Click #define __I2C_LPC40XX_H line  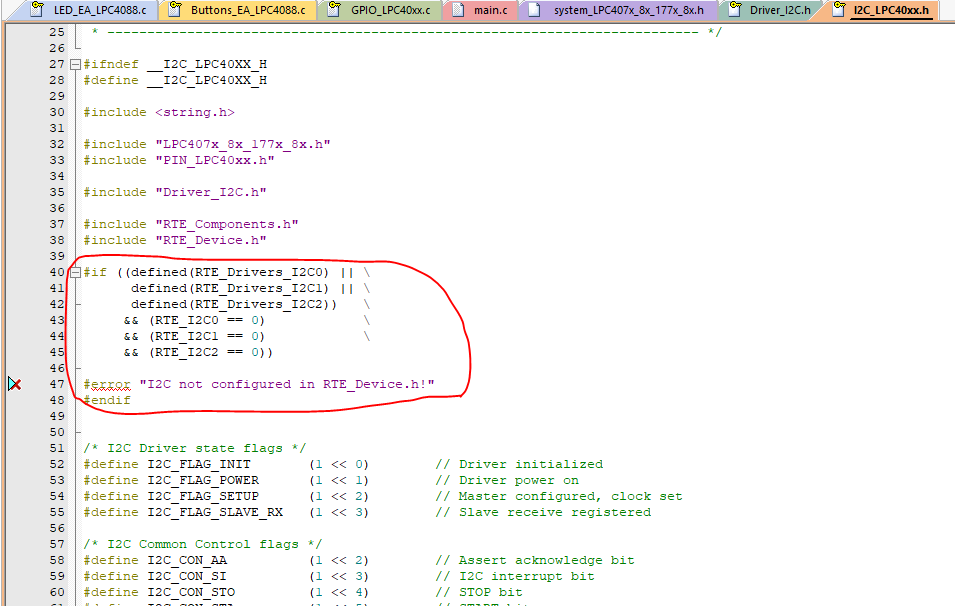click(175, 80)
